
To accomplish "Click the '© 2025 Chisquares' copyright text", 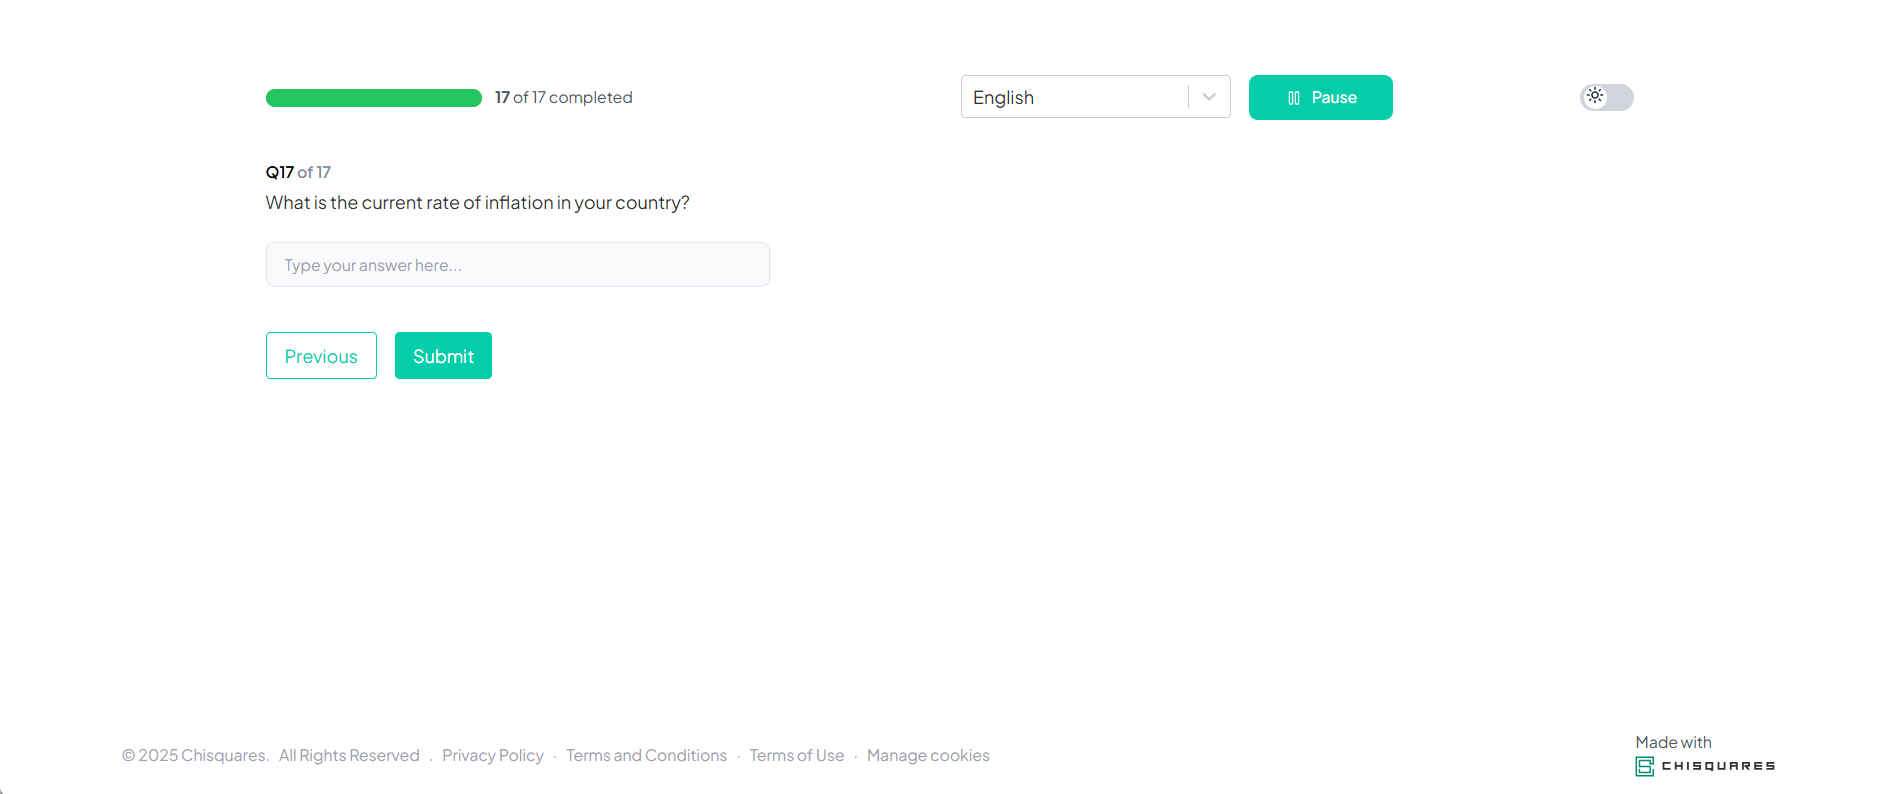I will point(195,756).
